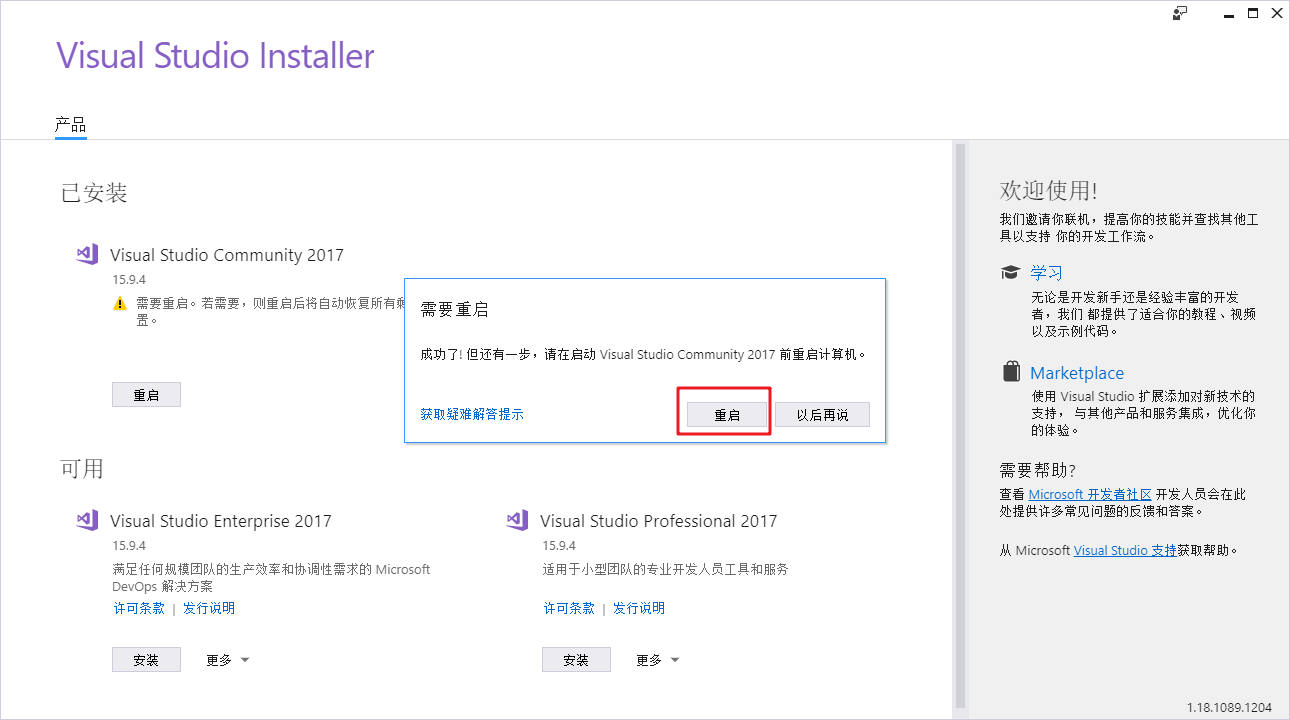
Task: Select the 产品 tab
Action: point(70,125)
